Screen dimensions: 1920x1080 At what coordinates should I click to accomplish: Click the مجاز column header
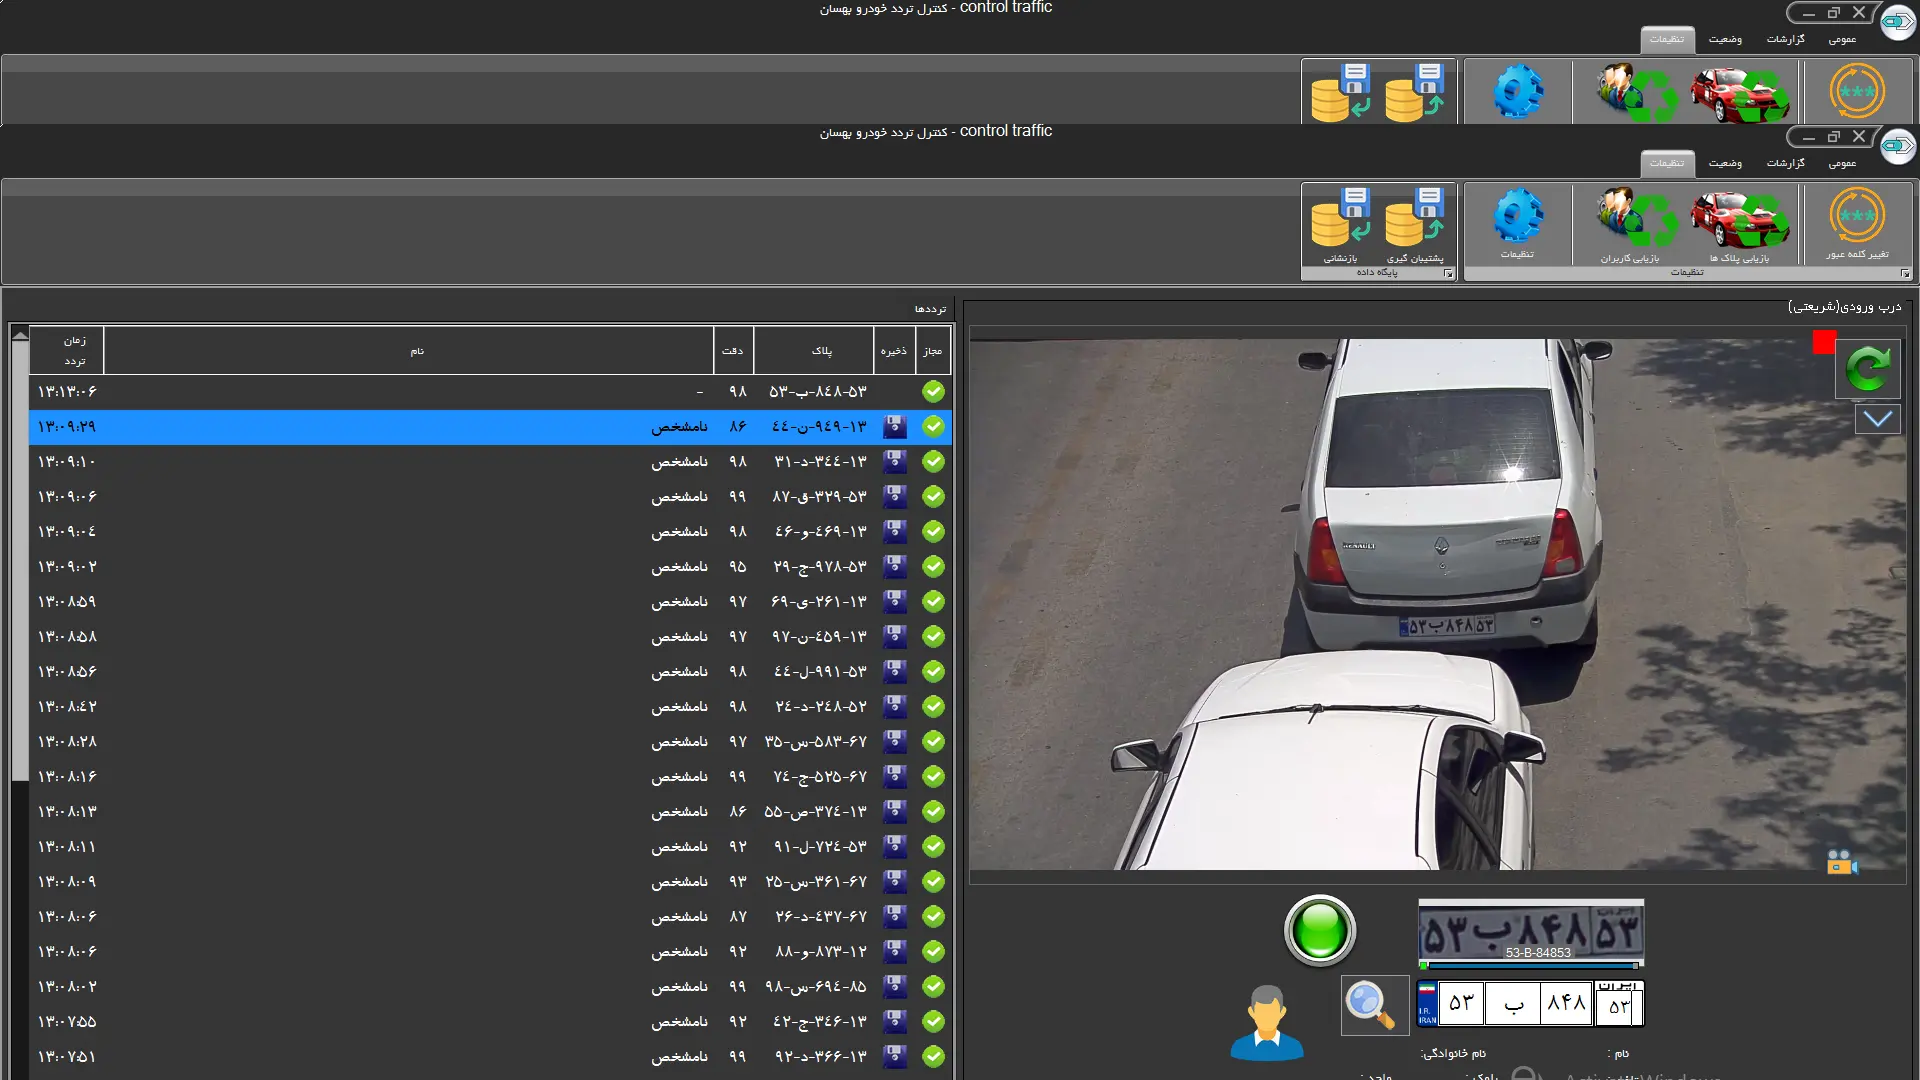[933, 351]
